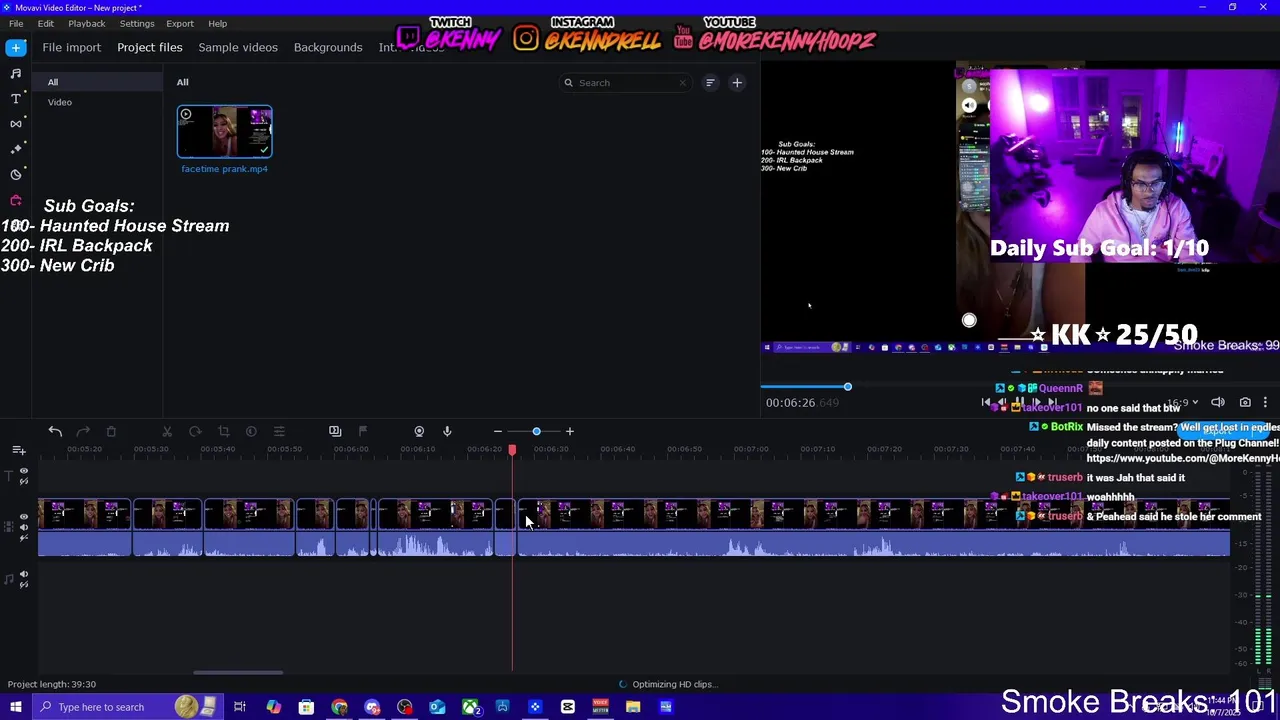Select the Crop tool in timeline toolbar
The width and height of the screenshot is (1280, 720).
[223, 431]
